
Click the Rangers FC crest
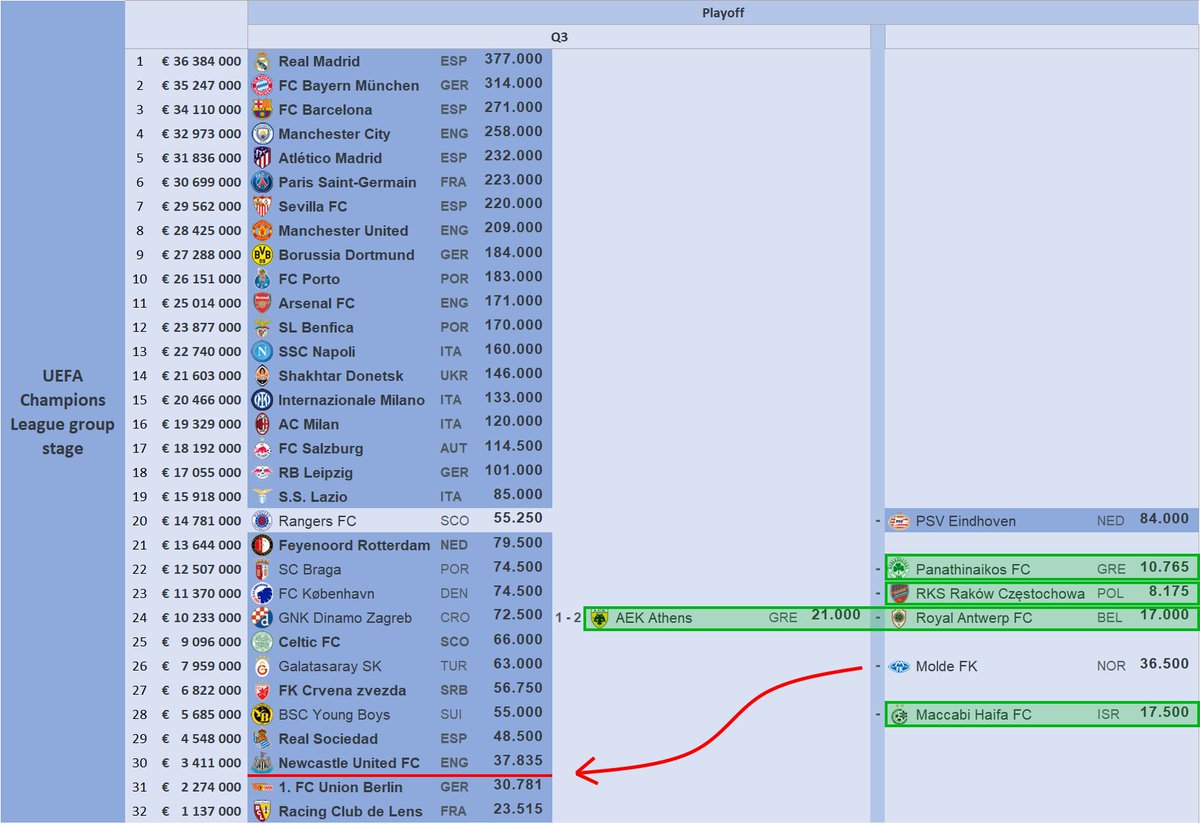[262, 520]
